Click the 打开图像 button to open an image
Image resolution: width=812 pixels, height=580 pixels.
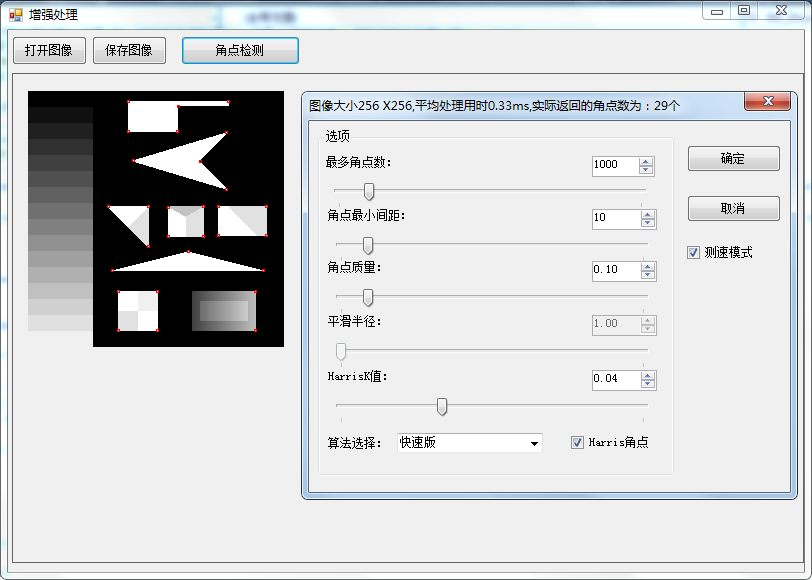click(48, 50)
